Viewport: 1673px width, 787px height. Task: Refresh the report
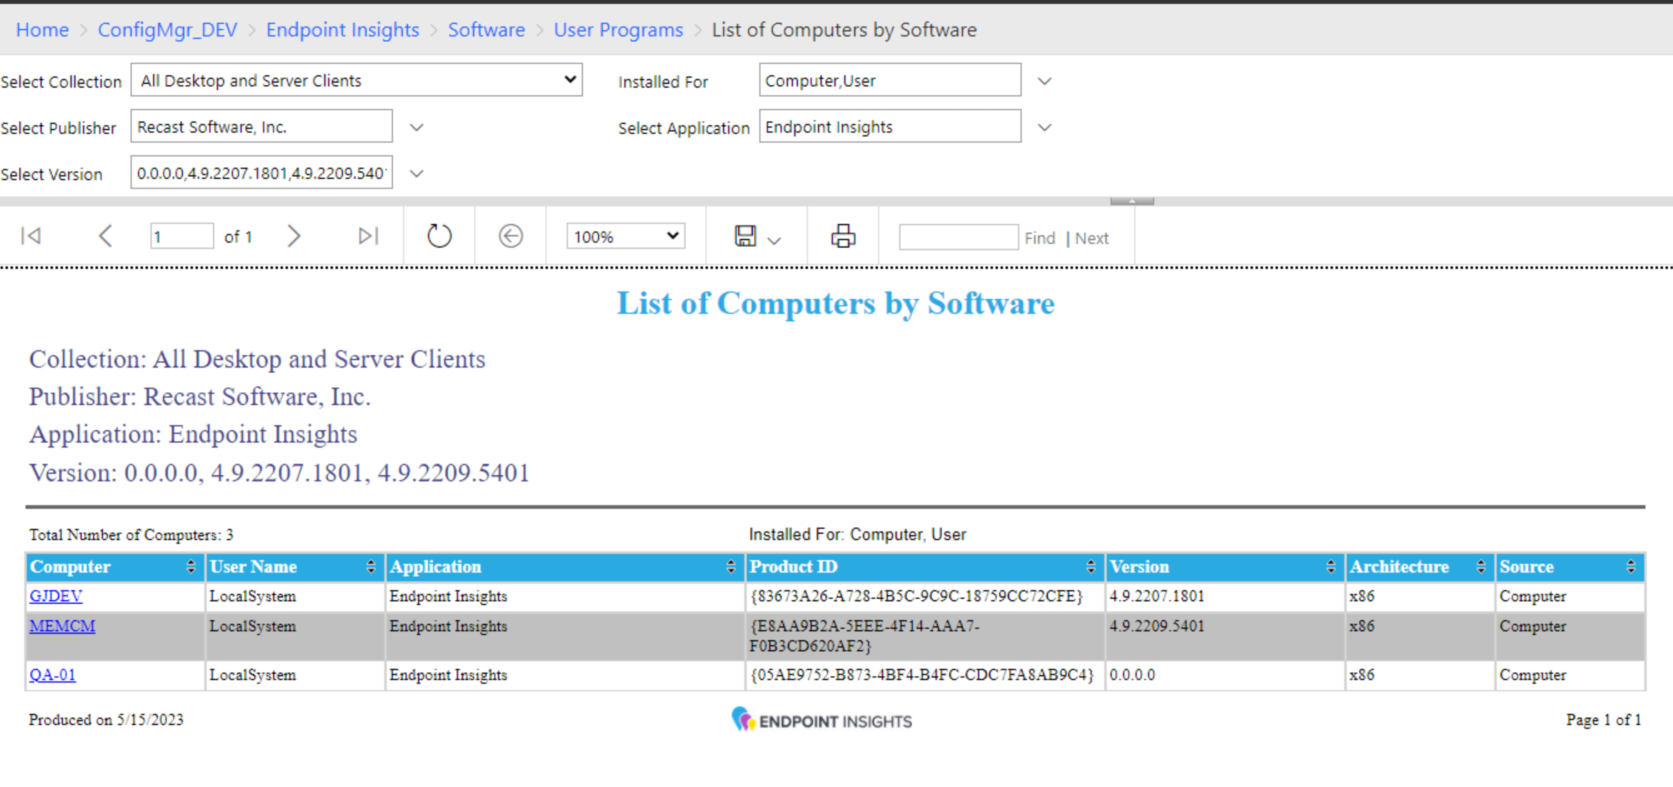pyautogui.click(x=439, y=236)
